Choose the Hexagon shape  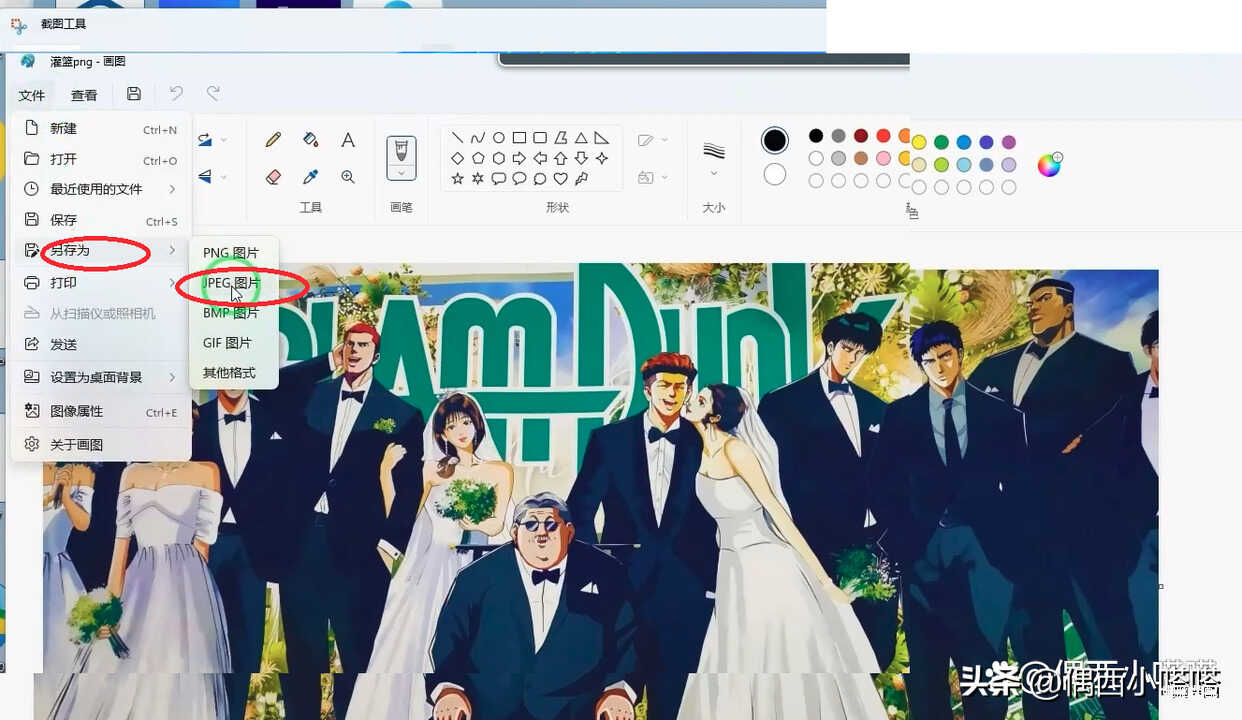coord(498,158)
